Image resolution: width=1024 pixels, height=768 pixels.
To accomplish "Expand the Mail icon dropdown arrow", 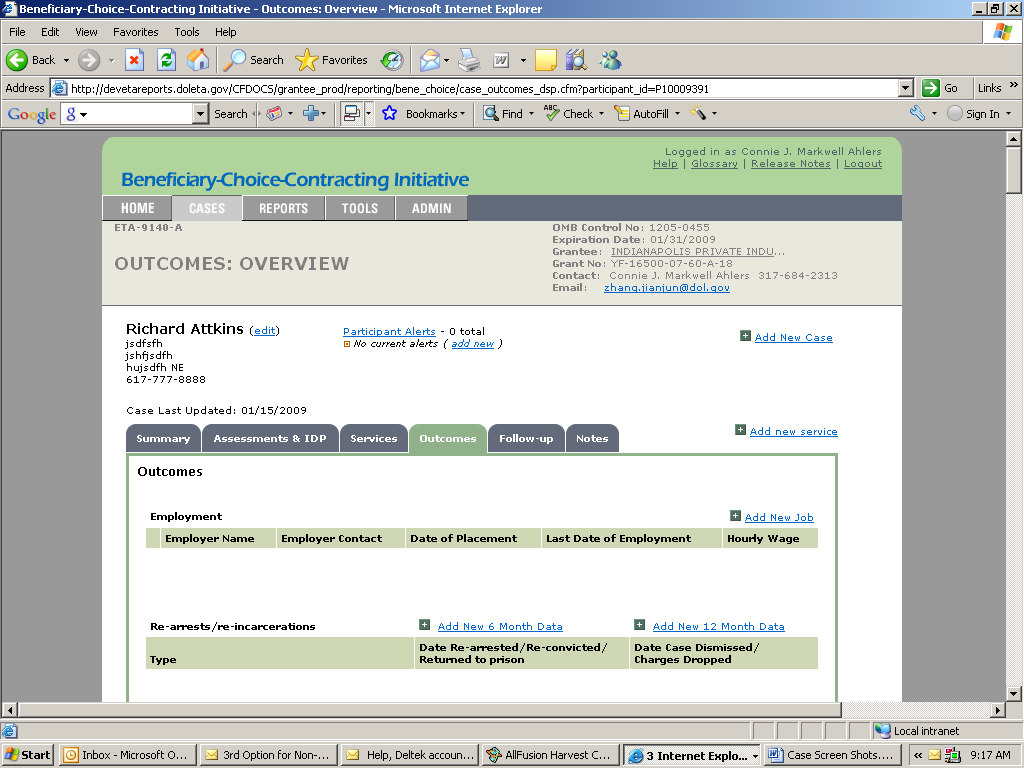I will point(447,60).
